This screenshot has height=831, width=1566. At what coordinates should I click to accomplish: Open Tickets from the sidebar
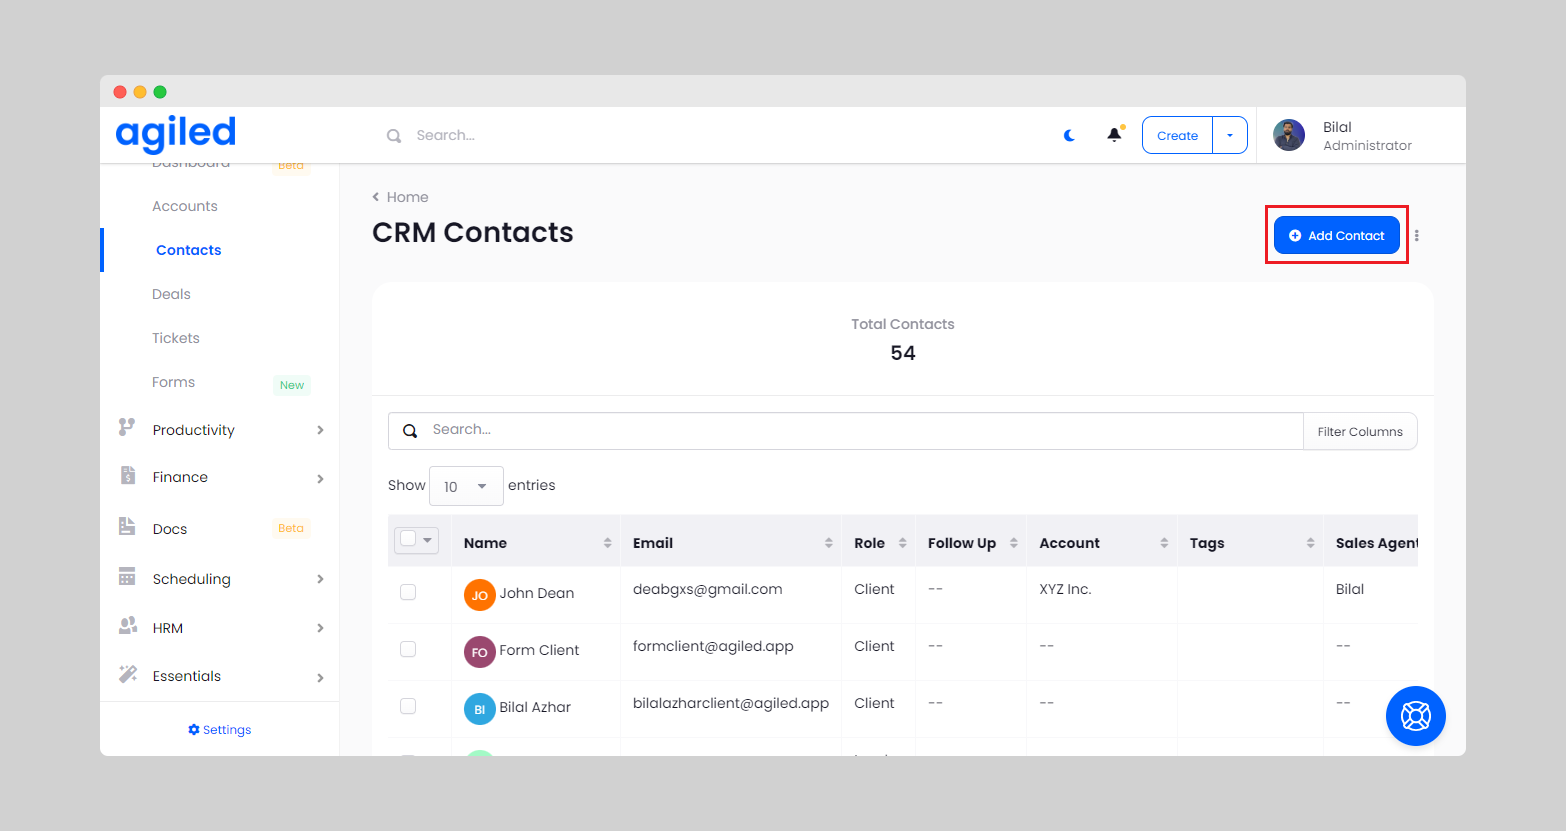176,338
